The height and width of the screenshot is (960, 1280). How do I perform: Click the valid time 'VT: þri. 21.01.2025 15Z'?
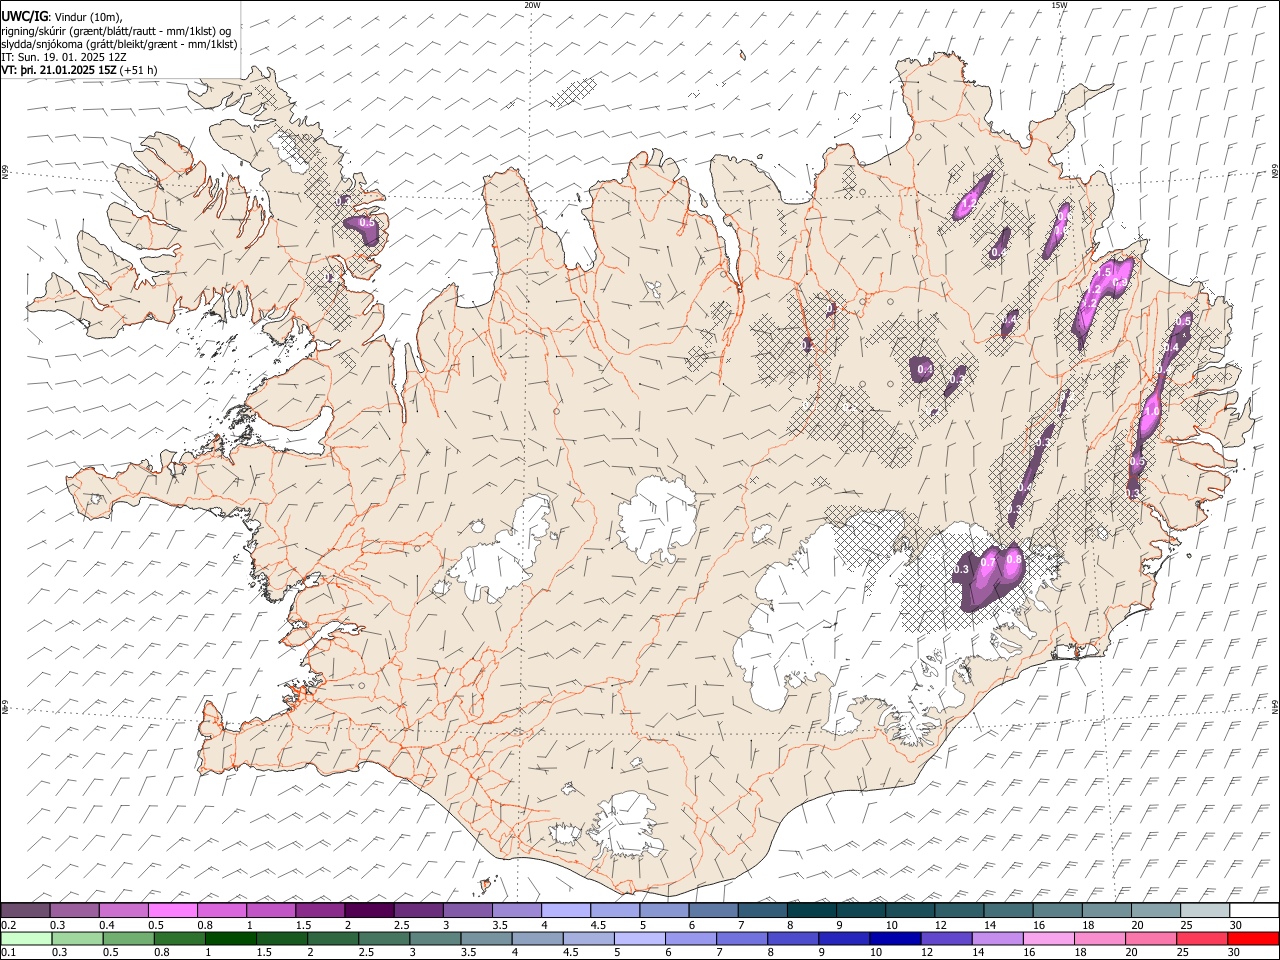[x=58, y=70]
